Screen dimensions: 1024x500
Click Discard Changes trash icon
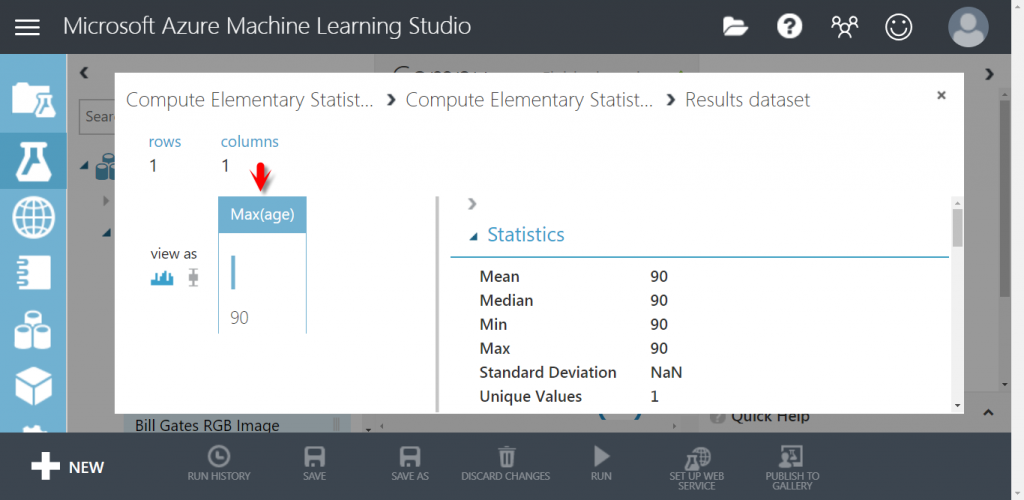pos(505,464)
